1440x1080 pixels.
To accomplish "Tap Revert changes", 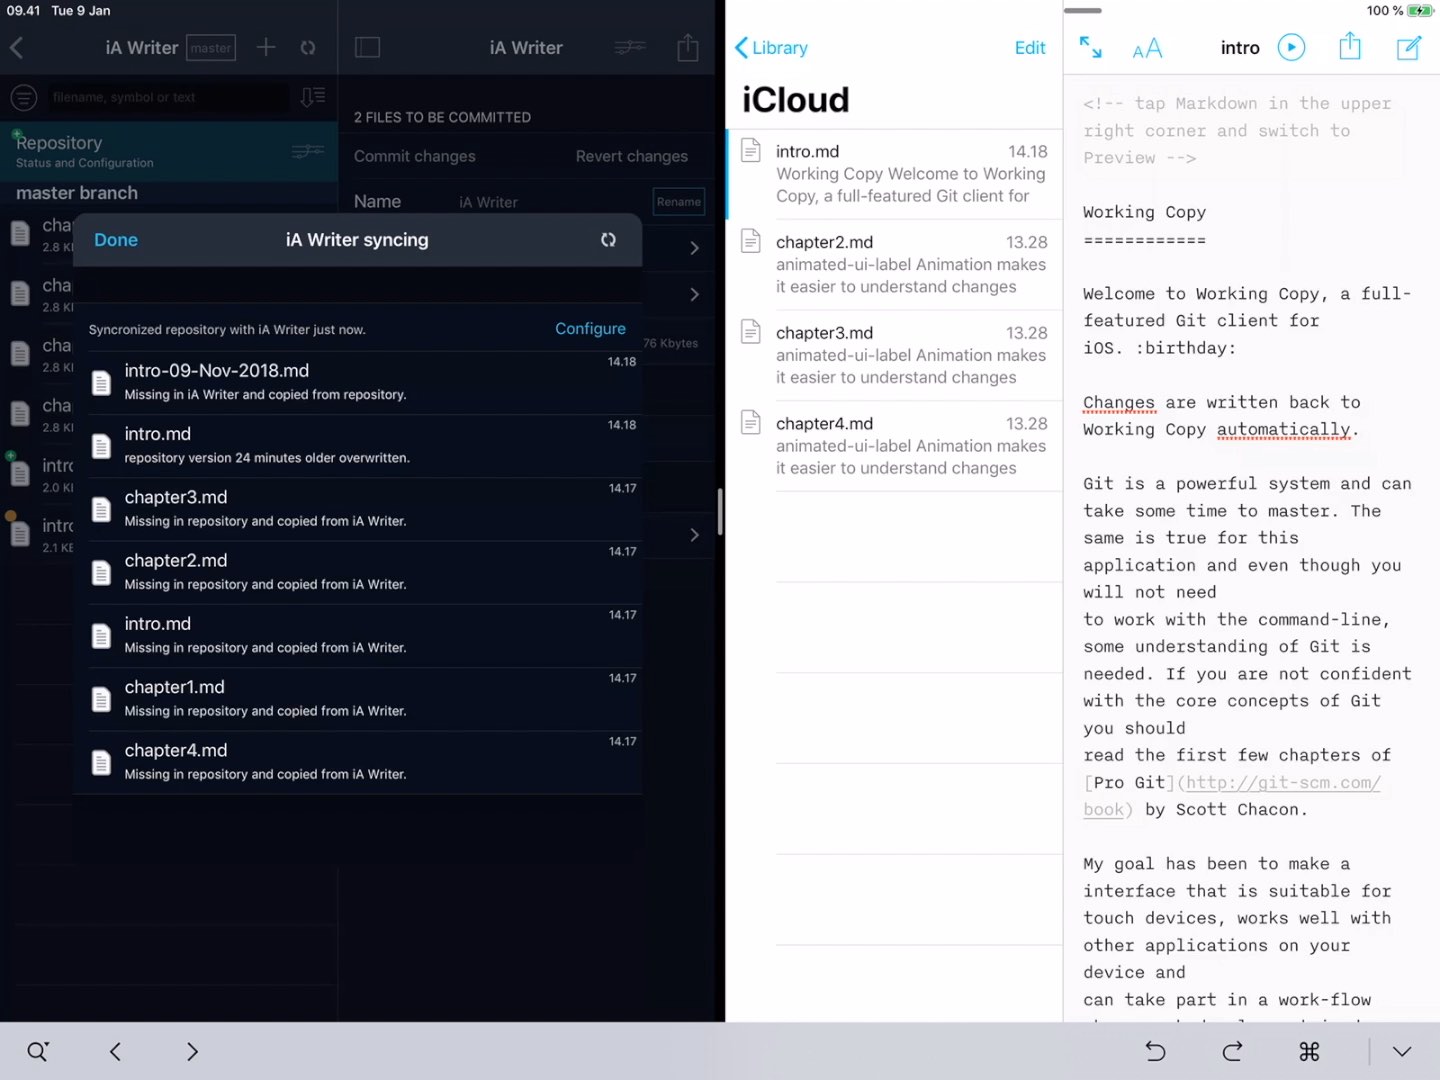I will coord(632,156).
